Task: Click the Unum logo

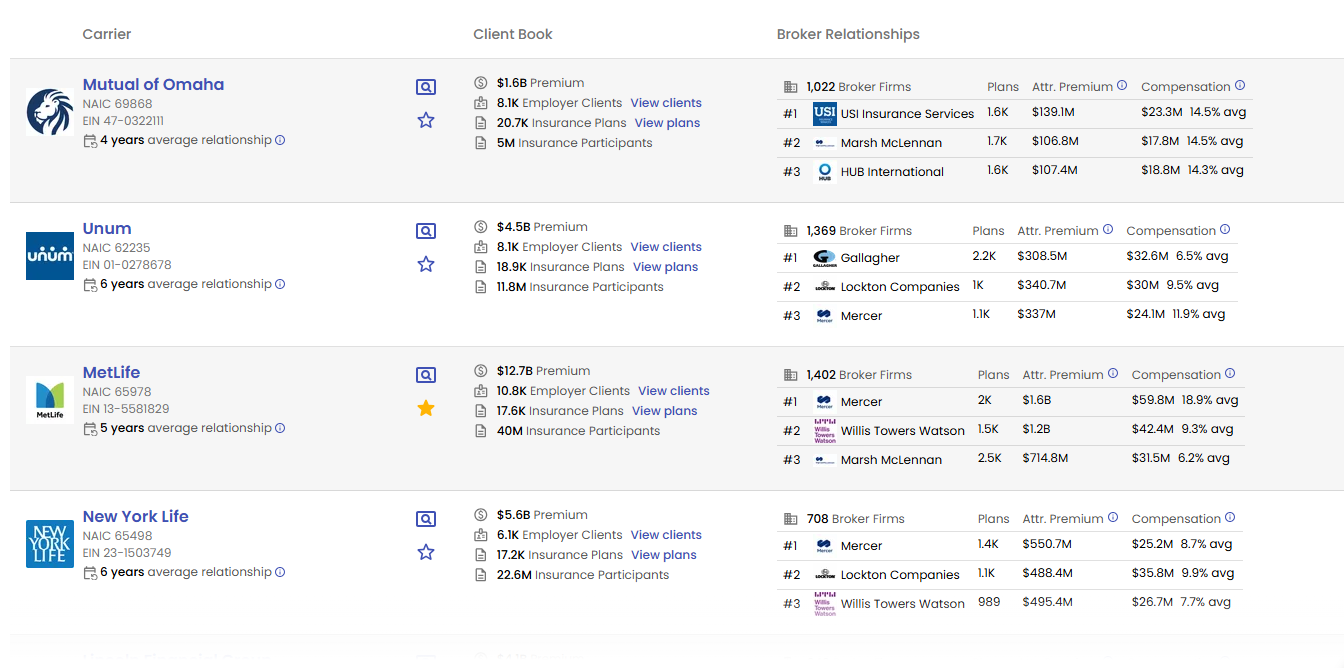Action: click(x=50, y=256)
